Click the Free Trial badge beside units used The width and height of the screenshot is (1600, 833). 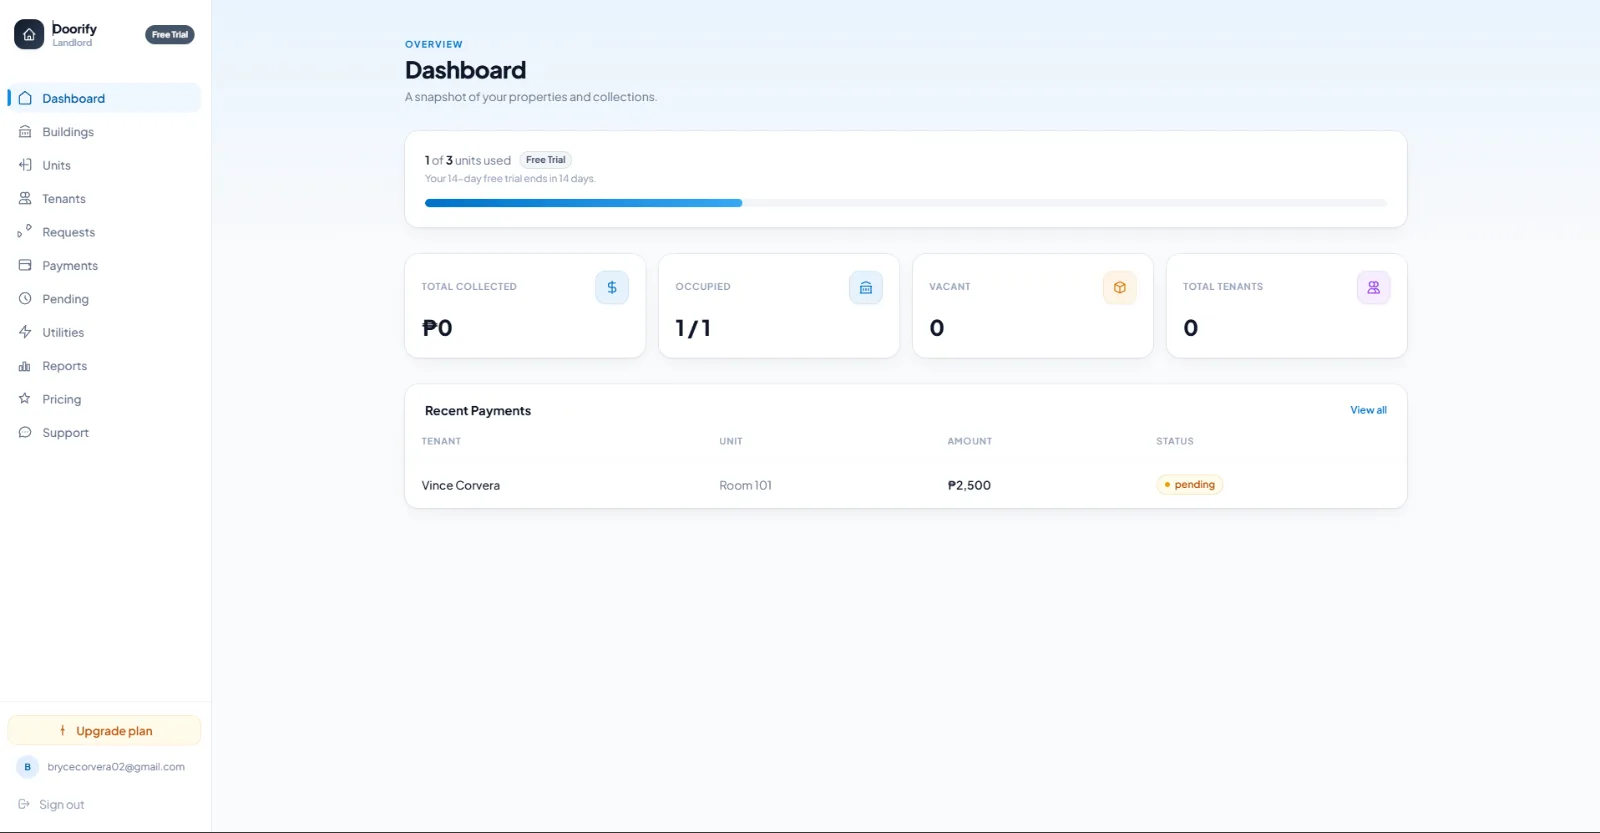point(545,160)
